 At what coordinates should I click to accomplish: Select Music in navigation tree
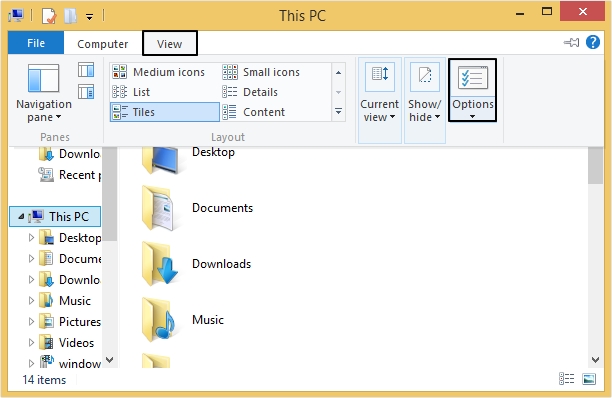pos(75,300)
